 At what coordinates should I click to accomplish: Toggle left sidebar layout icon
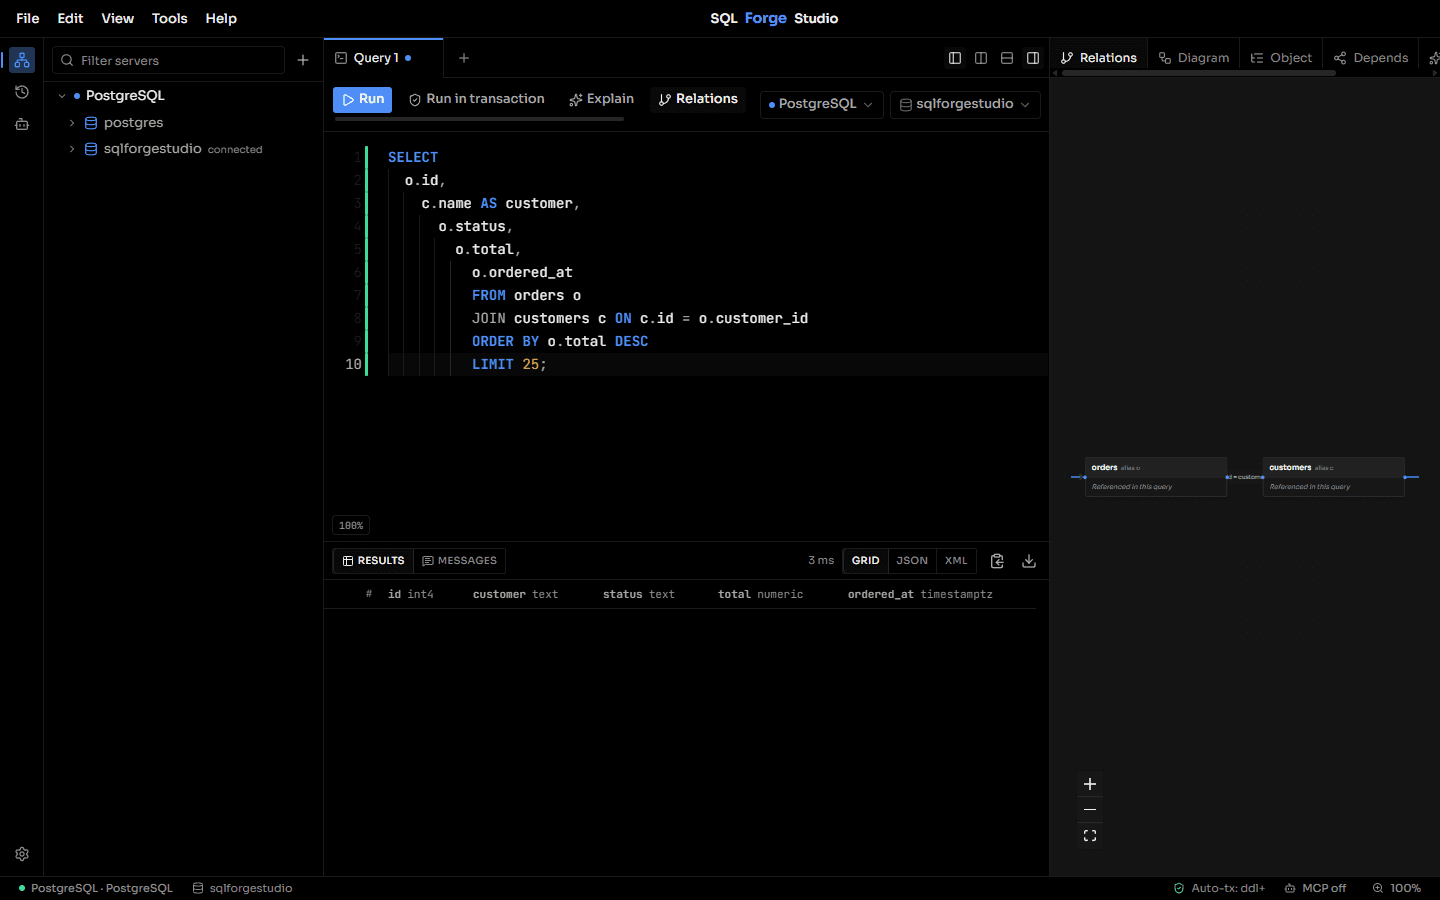click(955, 58)
